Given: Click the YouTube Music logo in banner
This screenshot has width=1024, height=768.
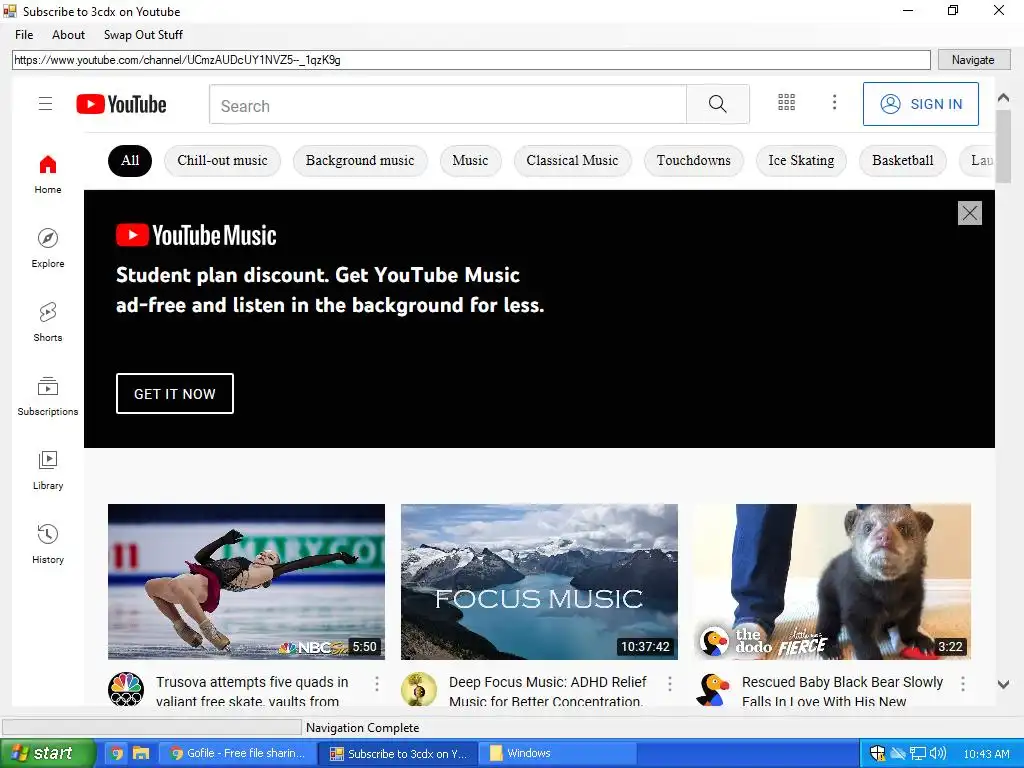Looking at the screenshot, I should (196, 235).
